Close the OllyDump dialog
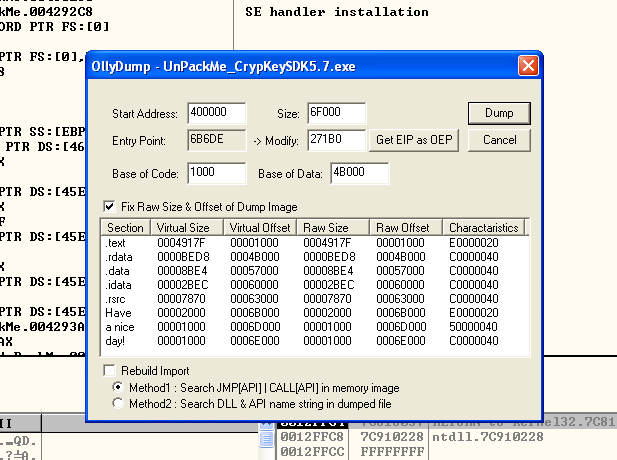 pyautogui.click(x=528, y=66)
